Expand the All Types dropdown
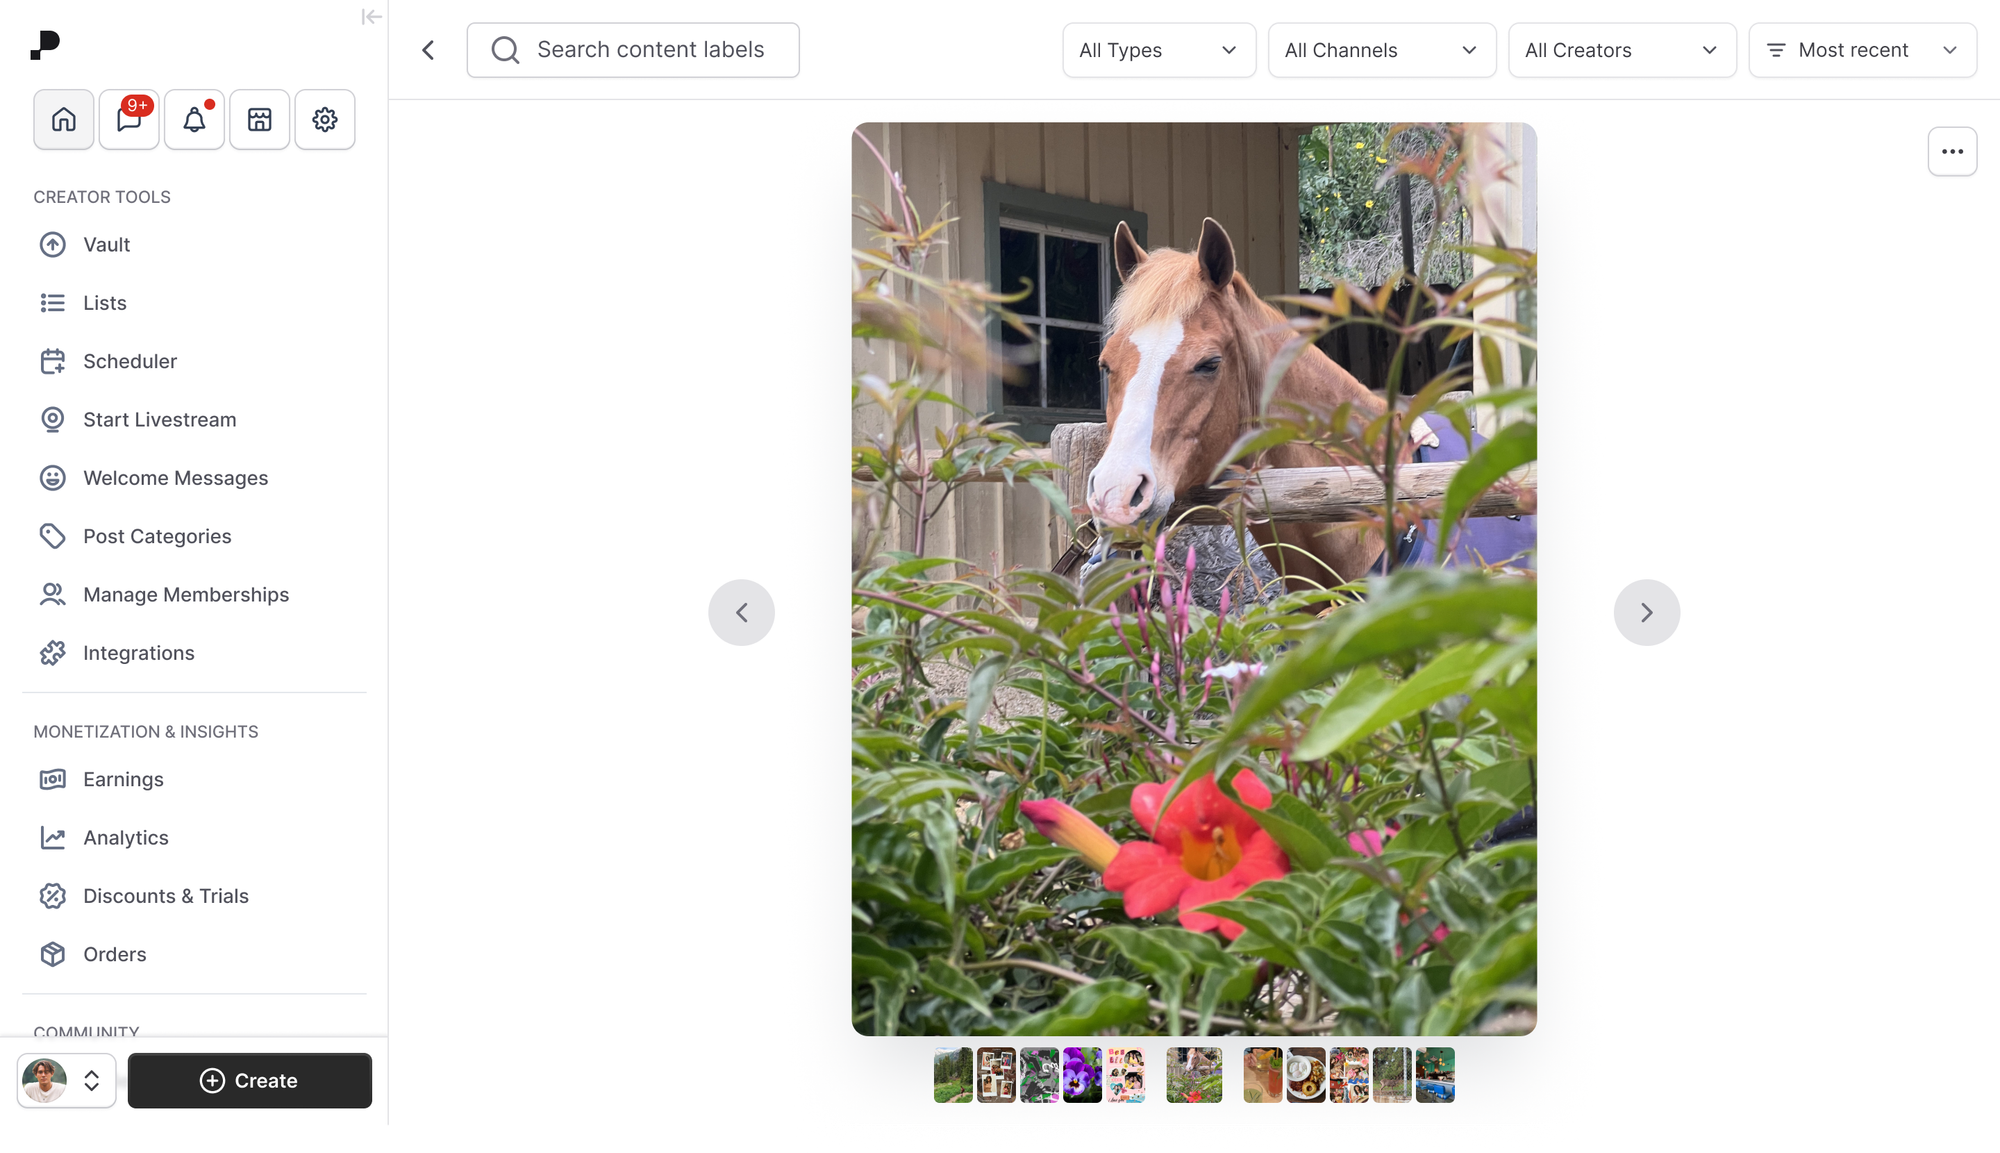Image resolution: width=2000 pixels, height=1153 pixels. pyautogui.click(x=1159, y=50)
